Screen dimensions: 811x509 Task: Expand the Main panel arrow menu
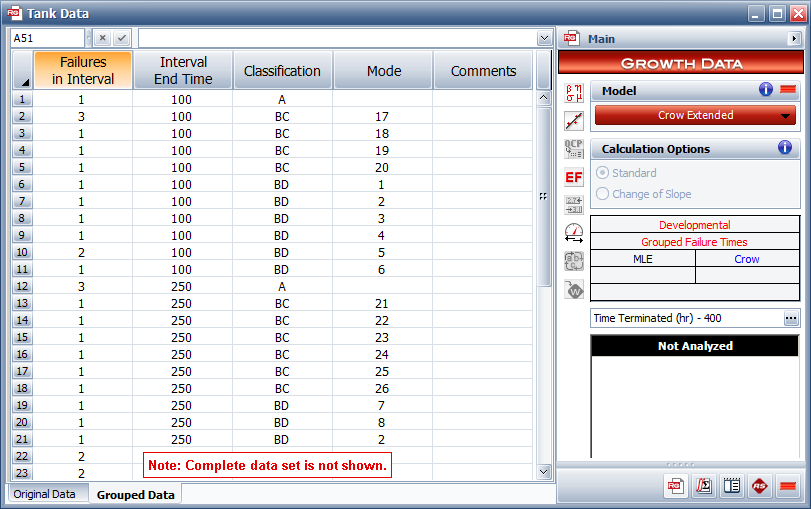tap(794, 39)
